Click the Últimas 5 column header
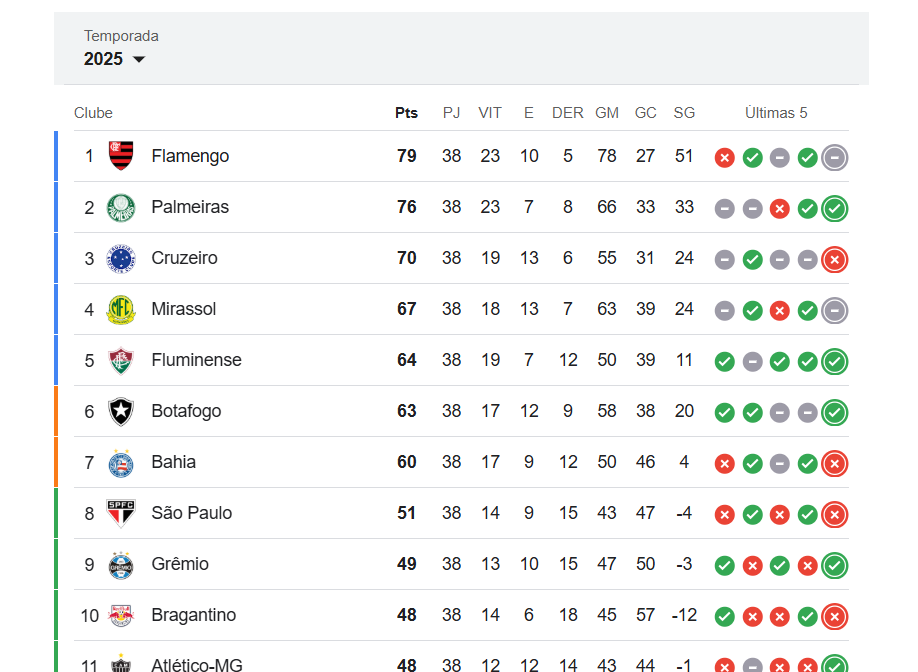Image resolution: width=918 pixels, height=672 pixels. tap(776, 113)
